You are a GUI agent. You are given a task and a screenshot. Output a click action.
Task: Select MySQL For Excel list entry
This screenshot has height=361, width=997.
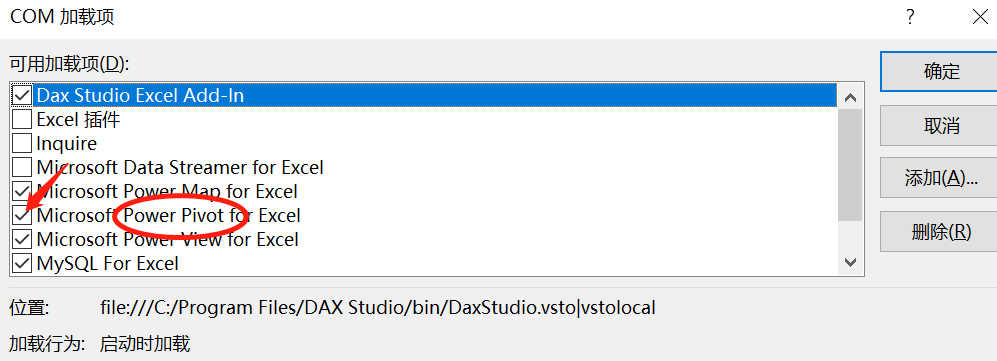point(107,263)
